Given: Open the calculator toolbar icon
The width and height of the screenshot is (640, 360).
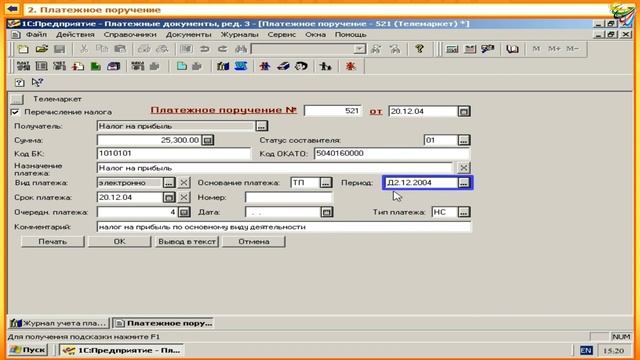Looking at the screenshot, I should 452,49.
